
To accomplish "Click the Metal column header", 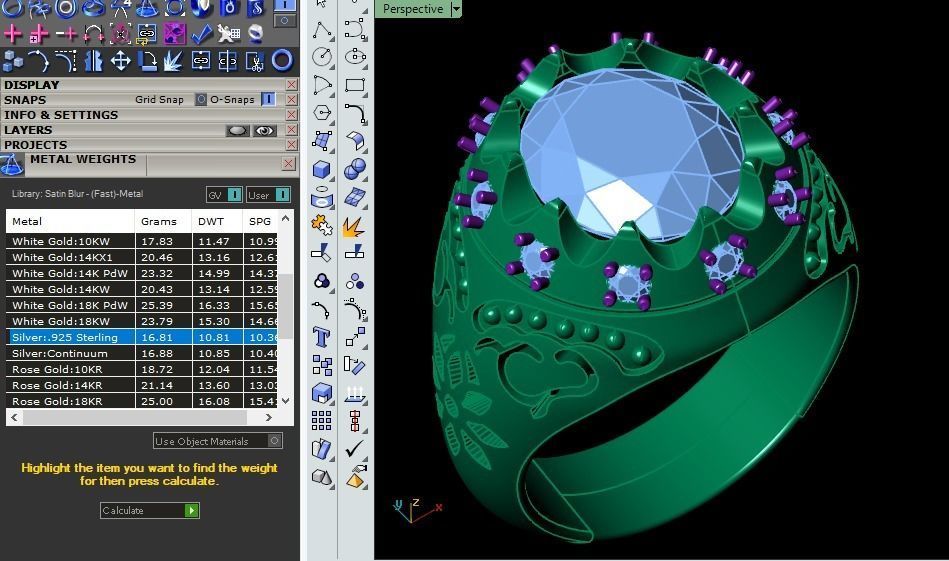I will (x=70, y=221).
